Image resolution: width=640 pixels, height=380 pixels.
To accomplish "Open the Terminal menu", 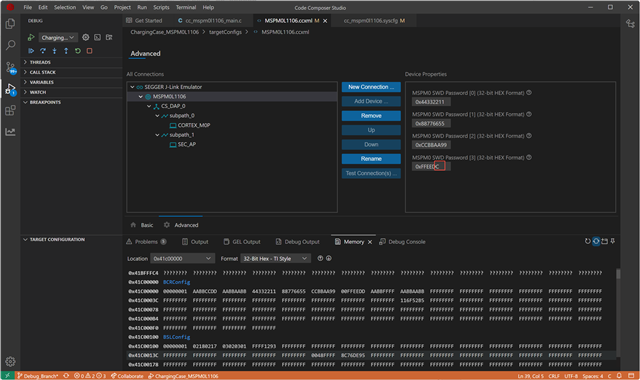I will click(186, 7).
